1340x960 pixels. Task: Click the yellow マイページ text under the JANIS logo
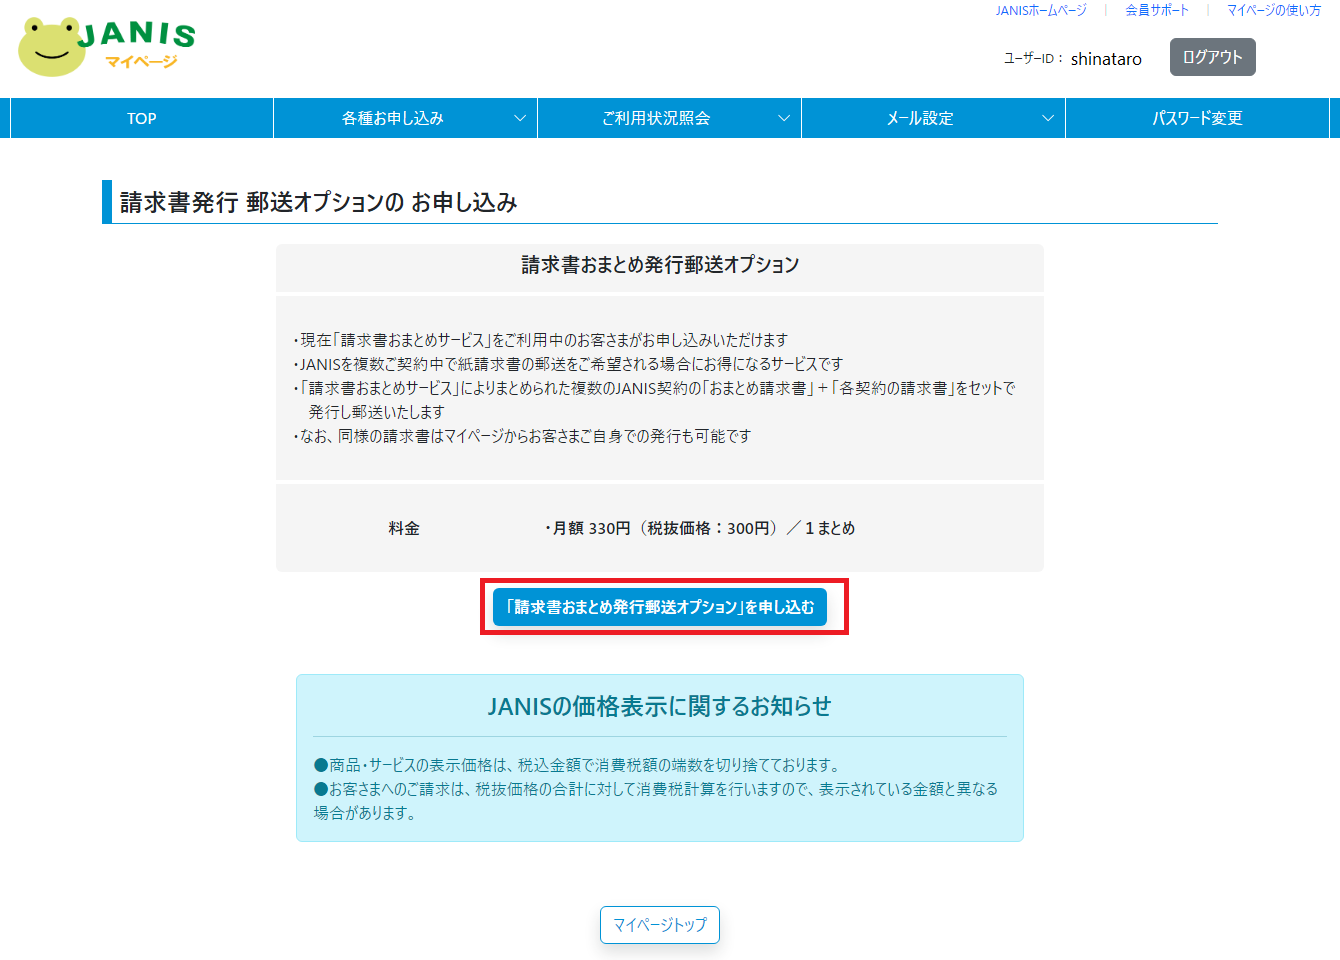pyautogui.click(x=141, y=62)
